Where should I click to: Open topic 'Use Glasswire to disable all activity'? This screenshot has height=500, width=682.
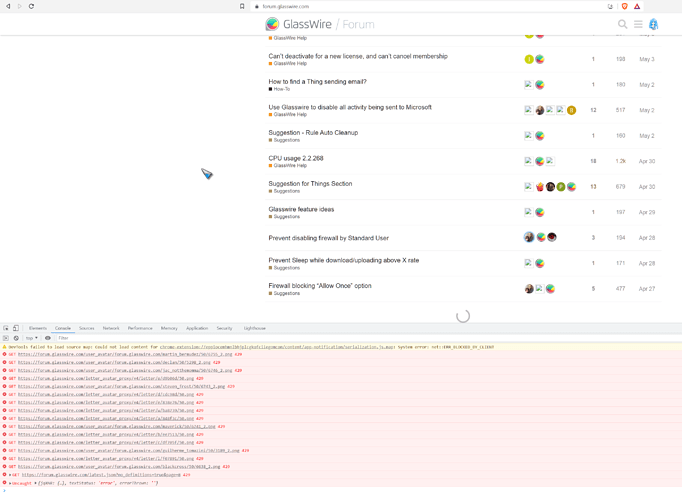pos(350,107)
